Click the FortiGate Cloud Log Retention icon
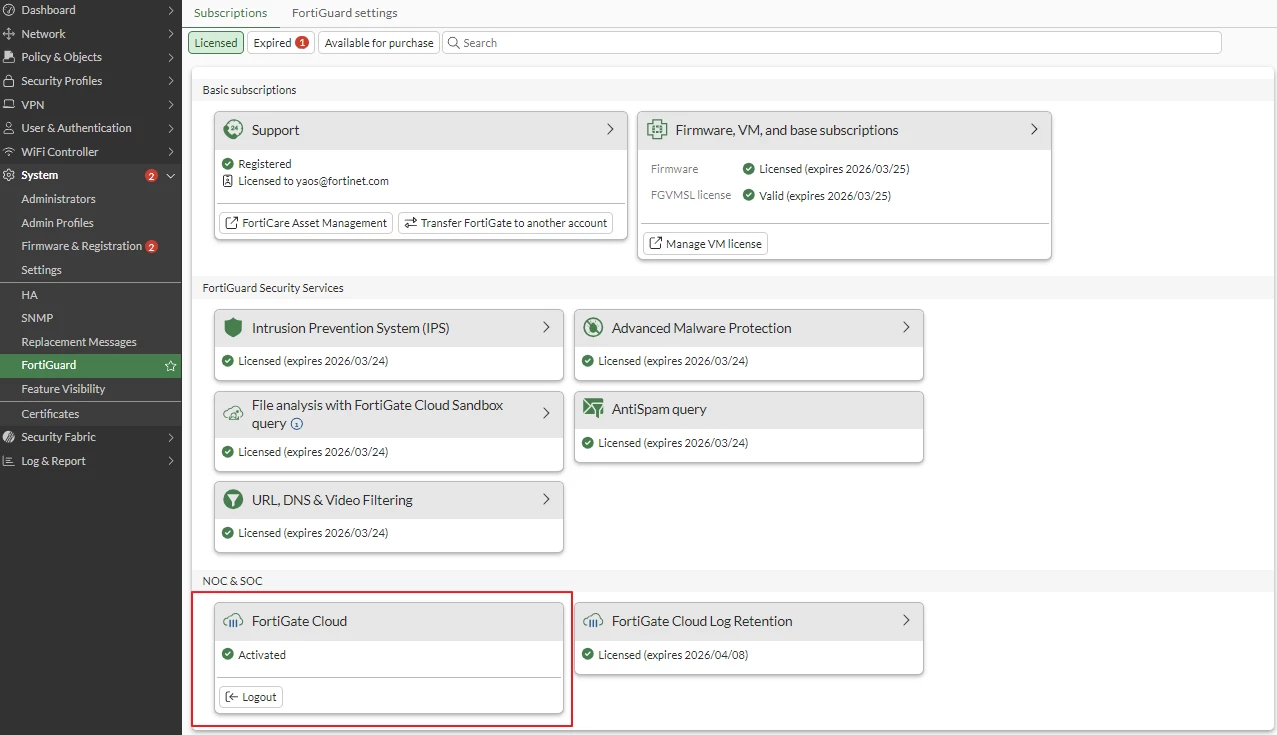Image resolution: width=1277 pixels, height=735 pixels. (x=593, y=621)
